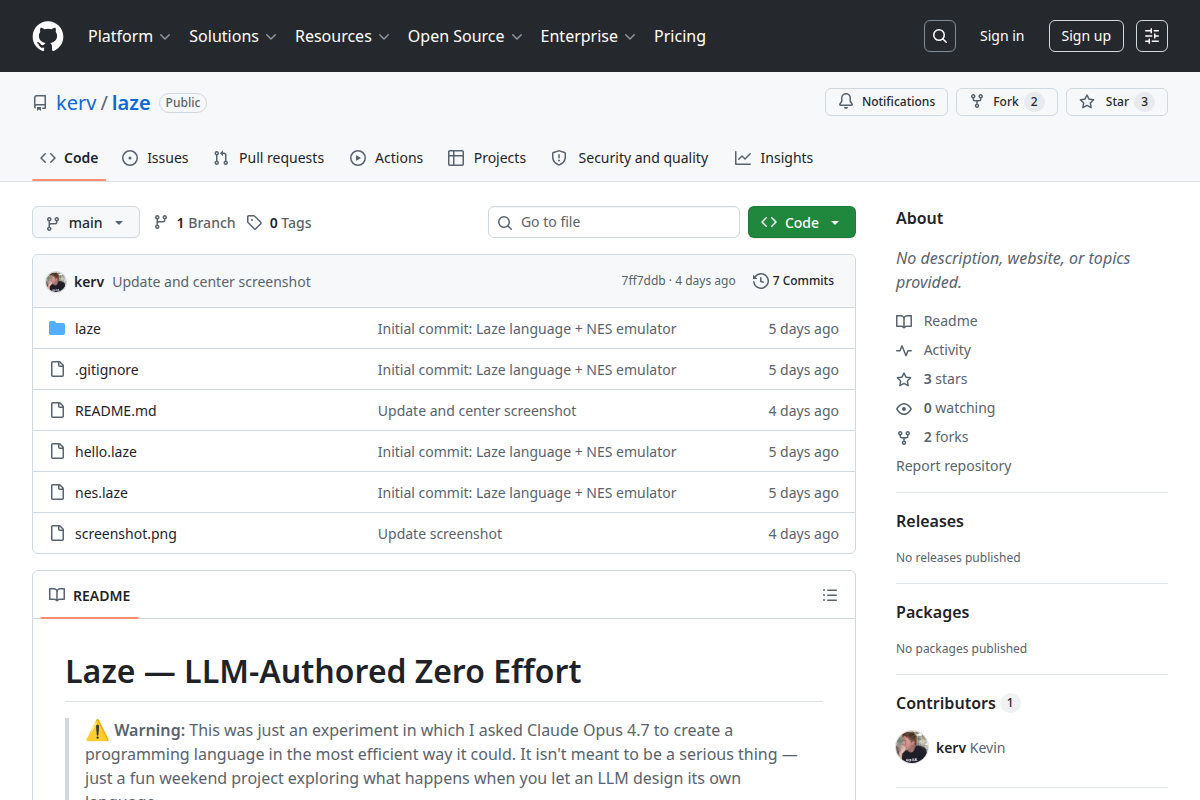
Task: Click the star icon beside 3 stars
Action: (x=904, y=379)
